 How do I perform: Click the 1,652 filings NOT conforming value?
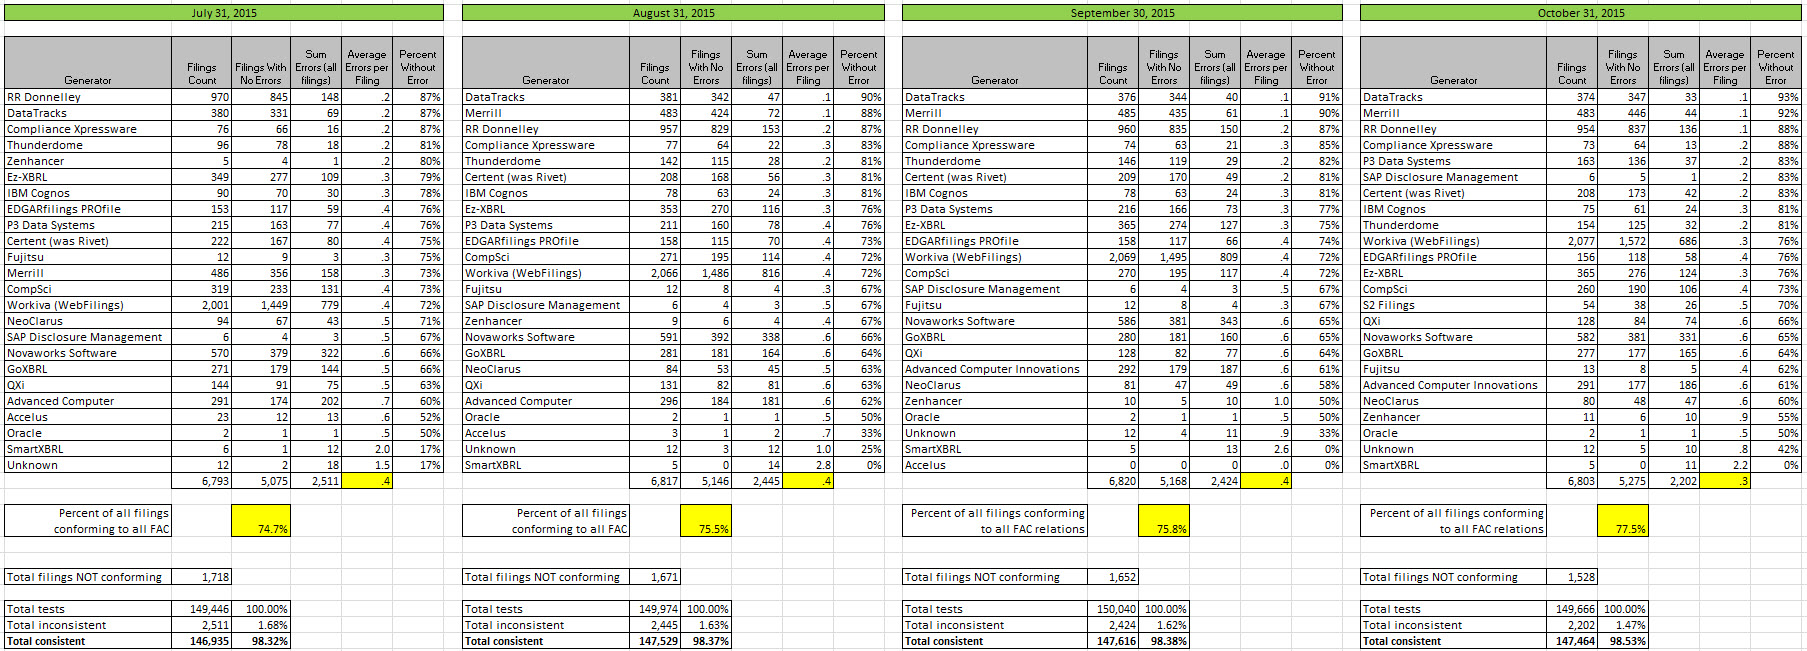(x=1113, y=577)
